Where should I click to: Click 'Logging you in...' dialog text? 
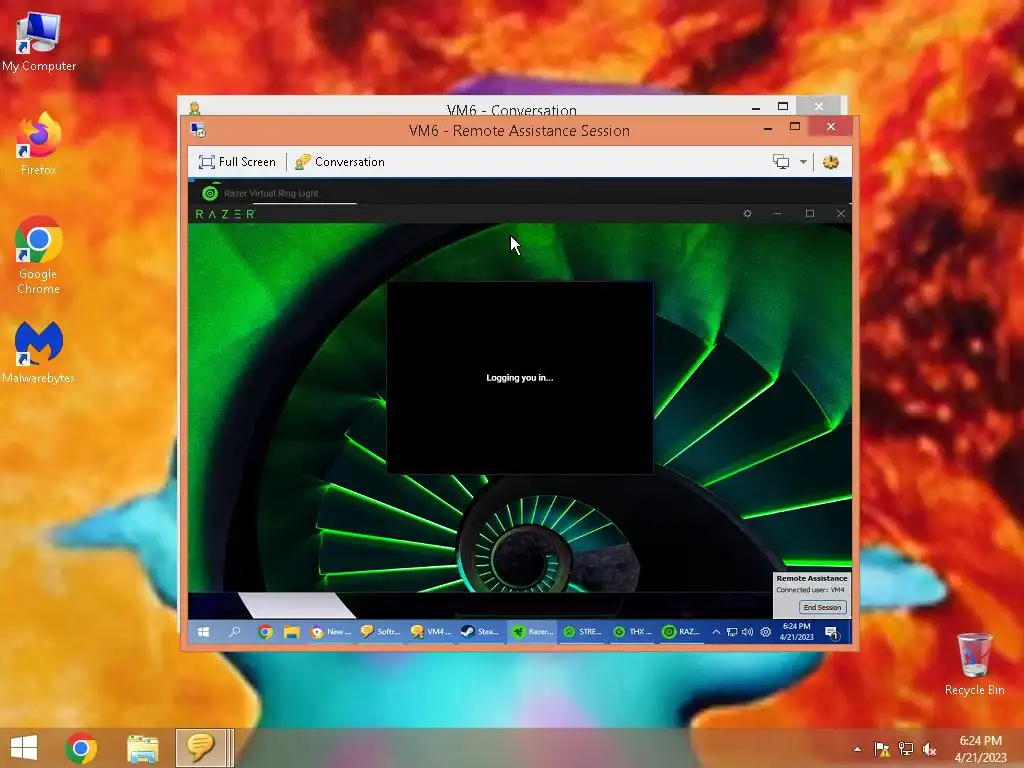[520, 377]
